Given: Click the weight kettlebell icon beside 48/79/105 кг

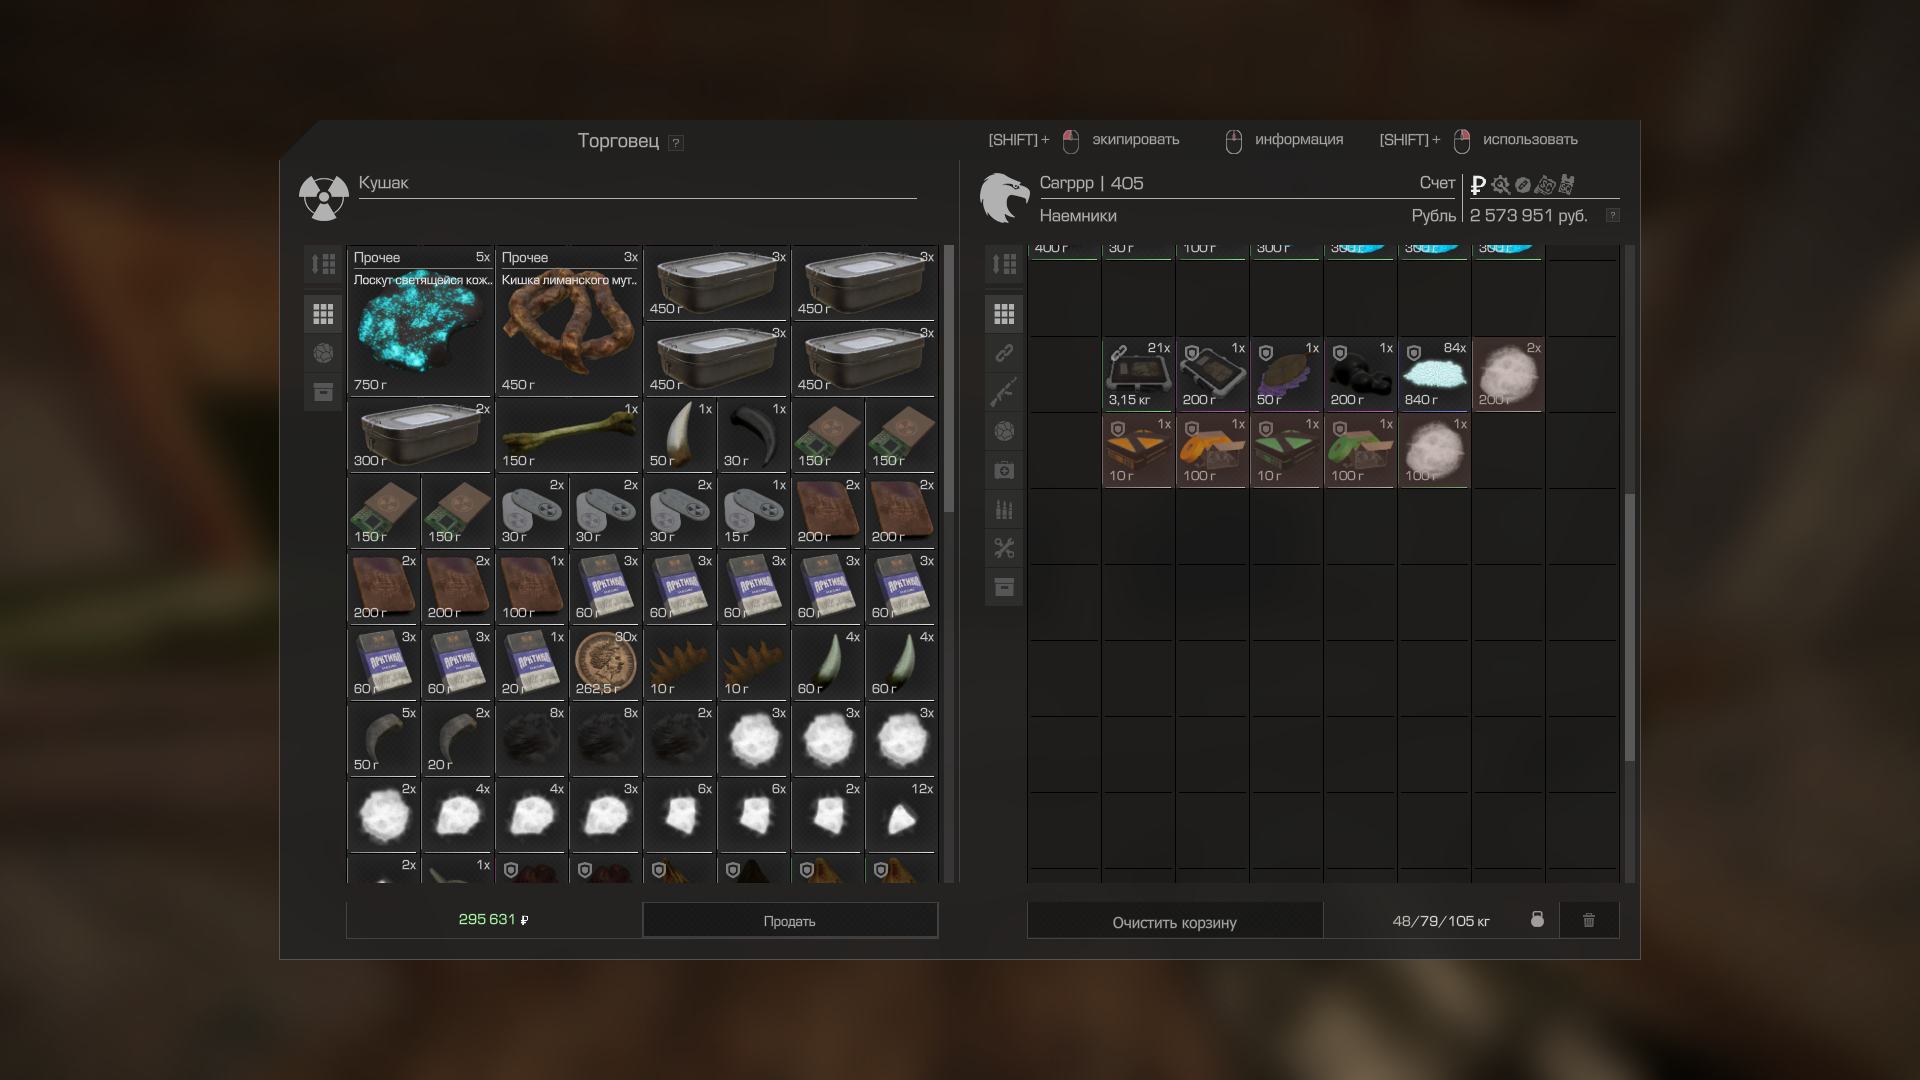Looking at the screenshot, I should [x=1537, y=919].
